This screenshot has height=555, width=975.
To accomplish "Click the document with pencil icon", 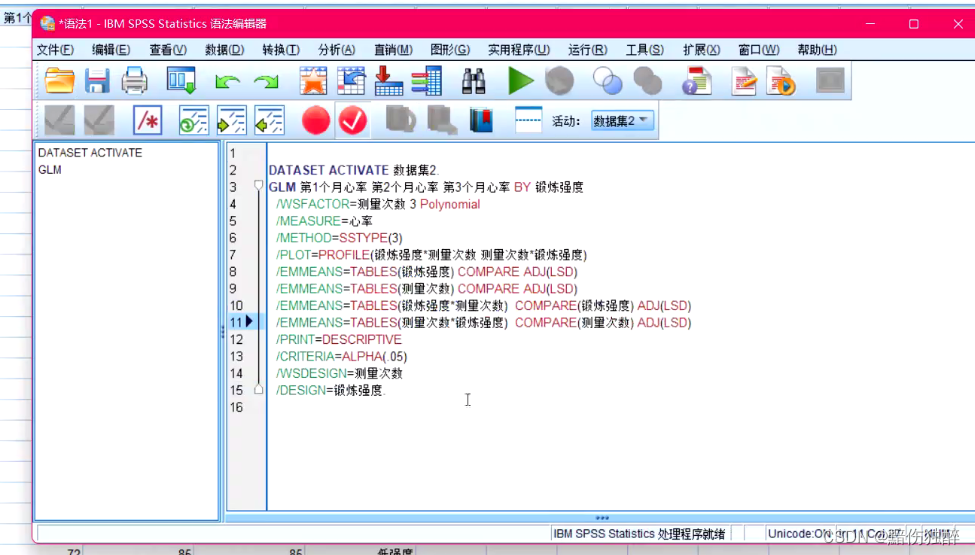I will [x=744, y=81].
